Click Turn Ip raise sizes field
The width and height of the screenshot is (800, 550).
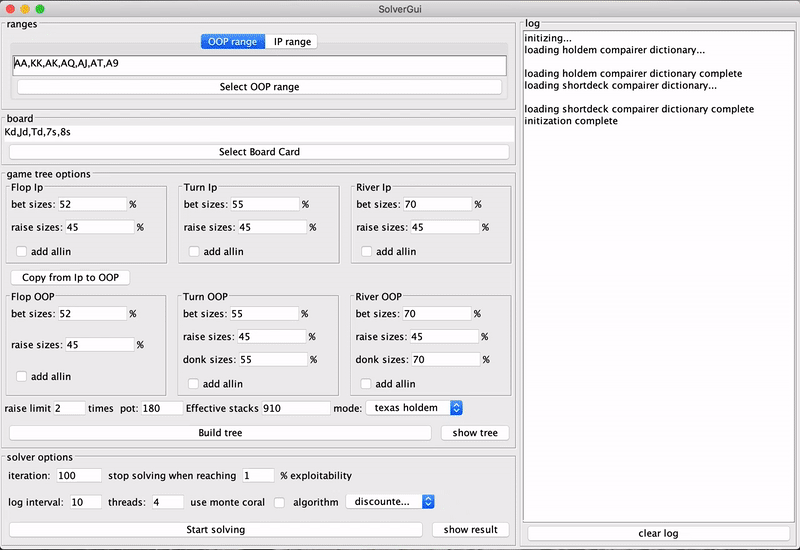(x=272, y=227)
